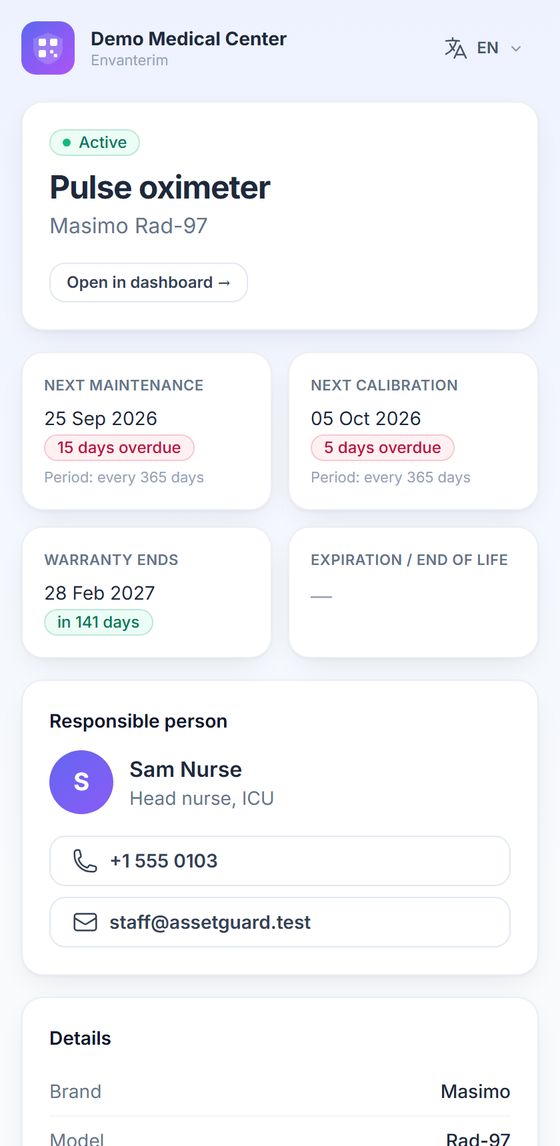
Task: Click the purple app logo icon
Action: [48, 48]
